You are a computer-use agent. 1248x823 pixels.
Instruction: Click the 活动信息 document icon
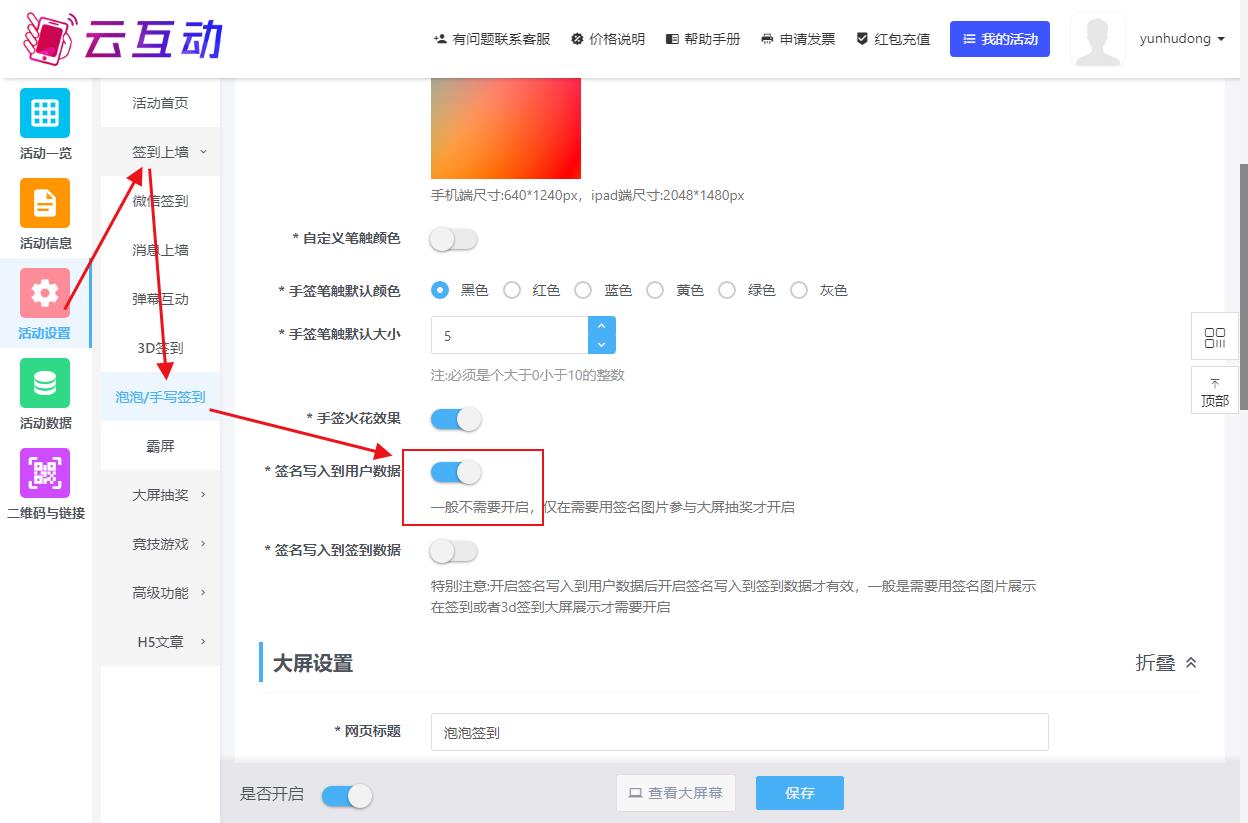pos(45,203)
